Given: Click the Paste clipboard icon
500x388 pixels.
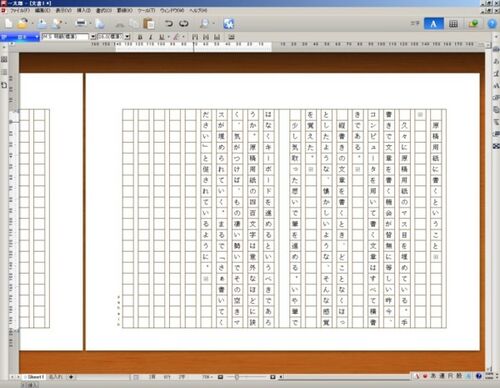Looking at the screenshot, I should [149, 24].
